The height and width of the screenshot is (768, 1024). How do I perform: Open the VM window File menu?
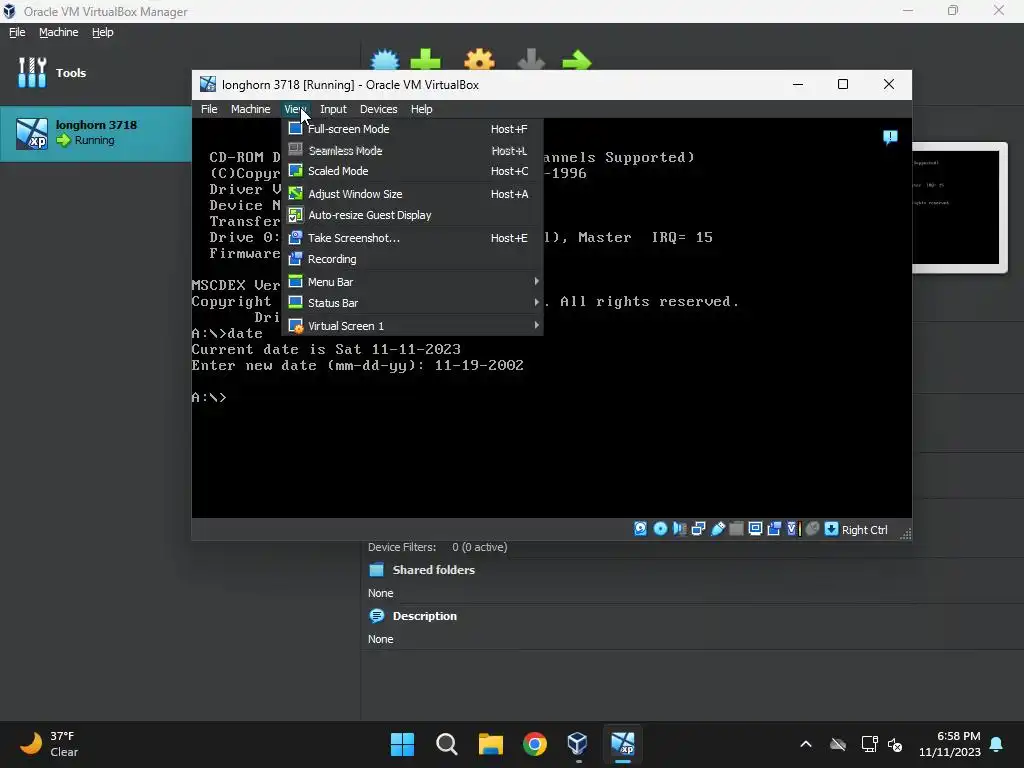click(x=209, y=109)
